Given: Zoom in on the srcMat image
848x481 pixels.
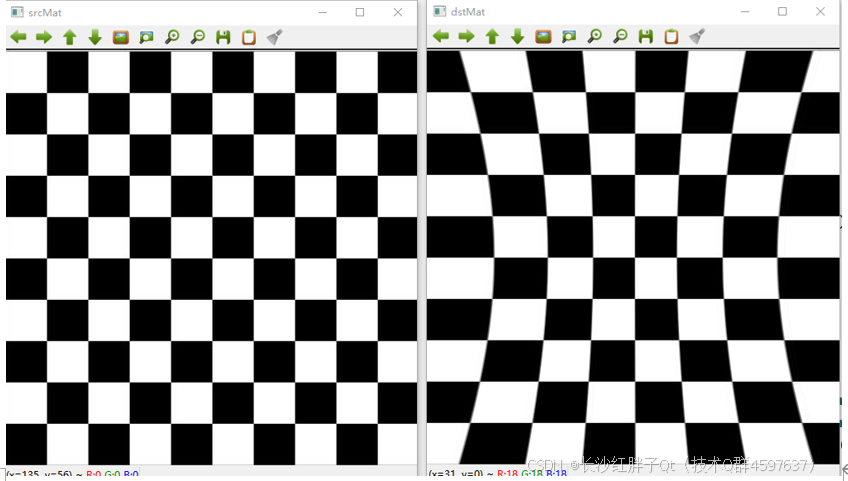Looking at the screenshot, I should coord(172,37).
